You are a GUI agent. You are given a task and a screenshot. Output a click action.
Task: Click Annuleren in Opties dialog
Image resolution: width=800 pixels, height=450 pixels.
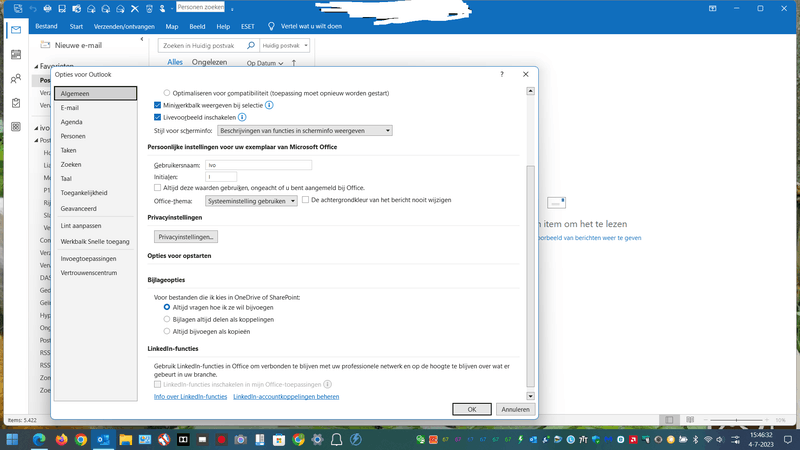(515, 409)
